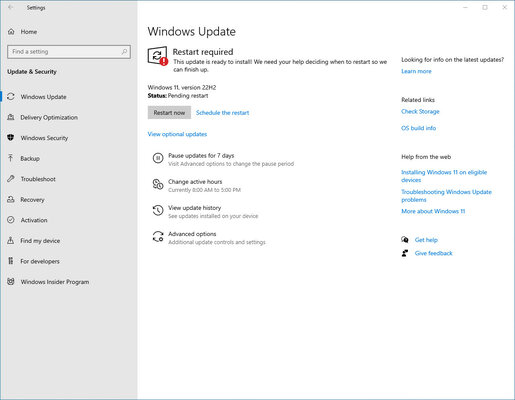Screen dimensions: 515x400
Task: Go to Windows Security section
Action: (x=44, y=138)
